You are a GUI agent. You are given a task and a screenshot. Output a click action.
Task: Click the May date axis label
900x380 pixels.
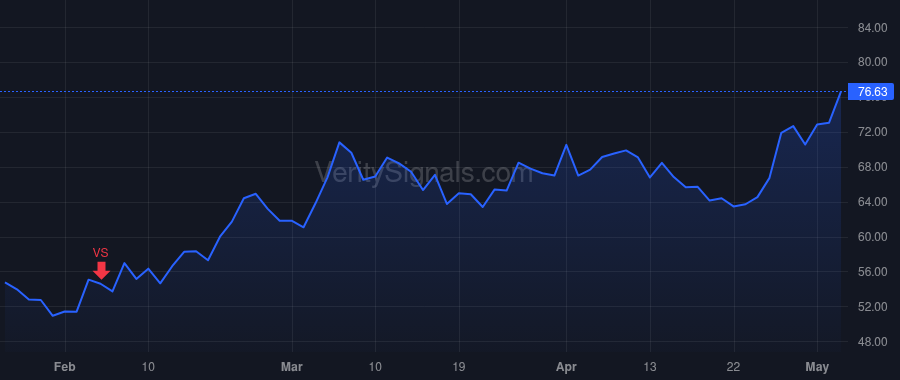pyautogui.click(x=817, y=367)
